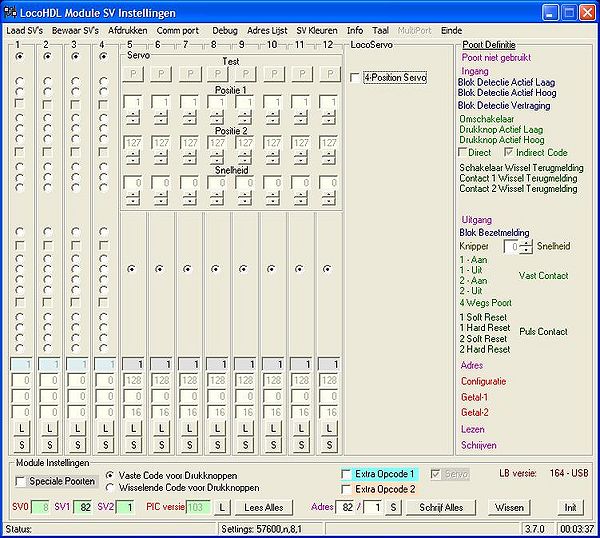Click servo Test P button for port 5

[x=133, y=74]
